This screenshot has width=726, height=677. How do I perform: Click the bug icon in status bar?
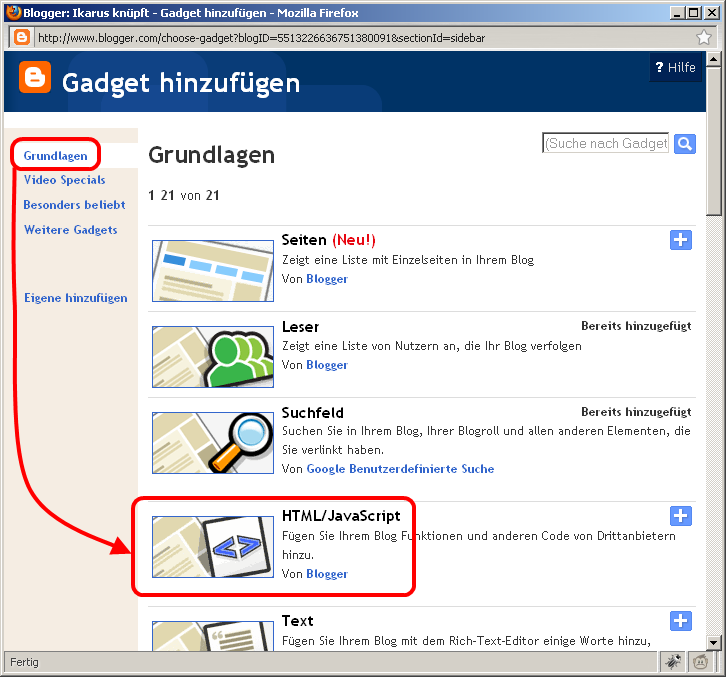673,662
